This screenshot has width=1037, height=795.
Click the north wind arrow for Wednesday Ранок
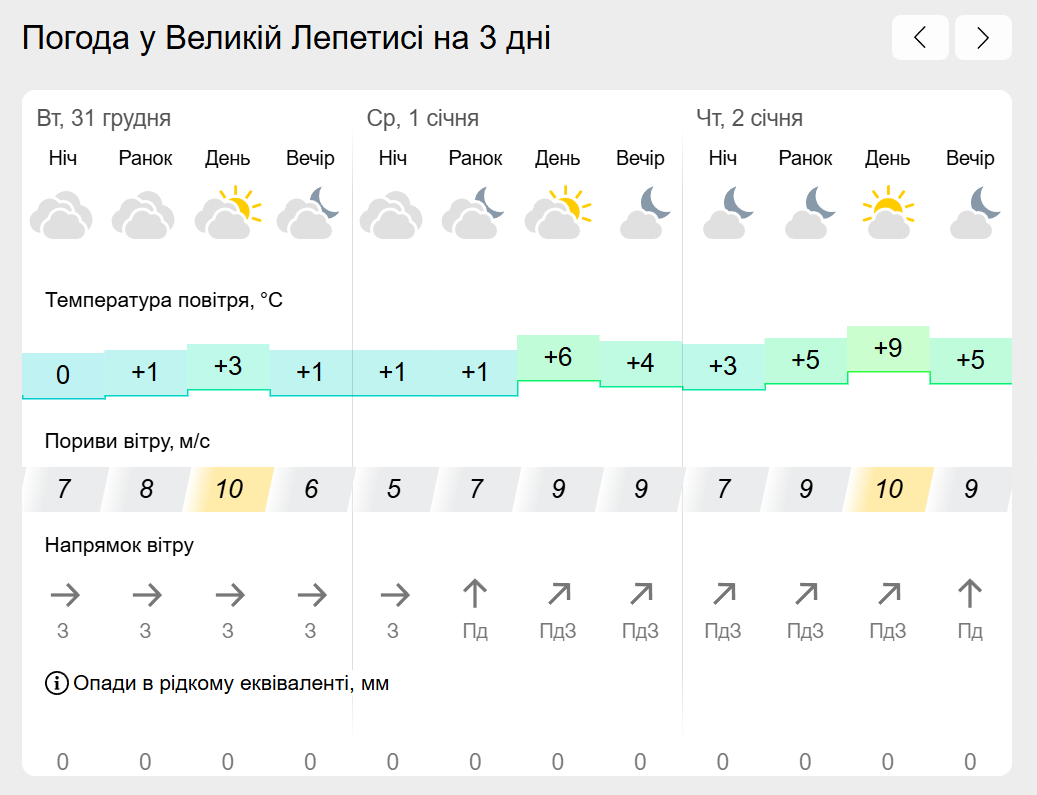(x=475, y=594)
